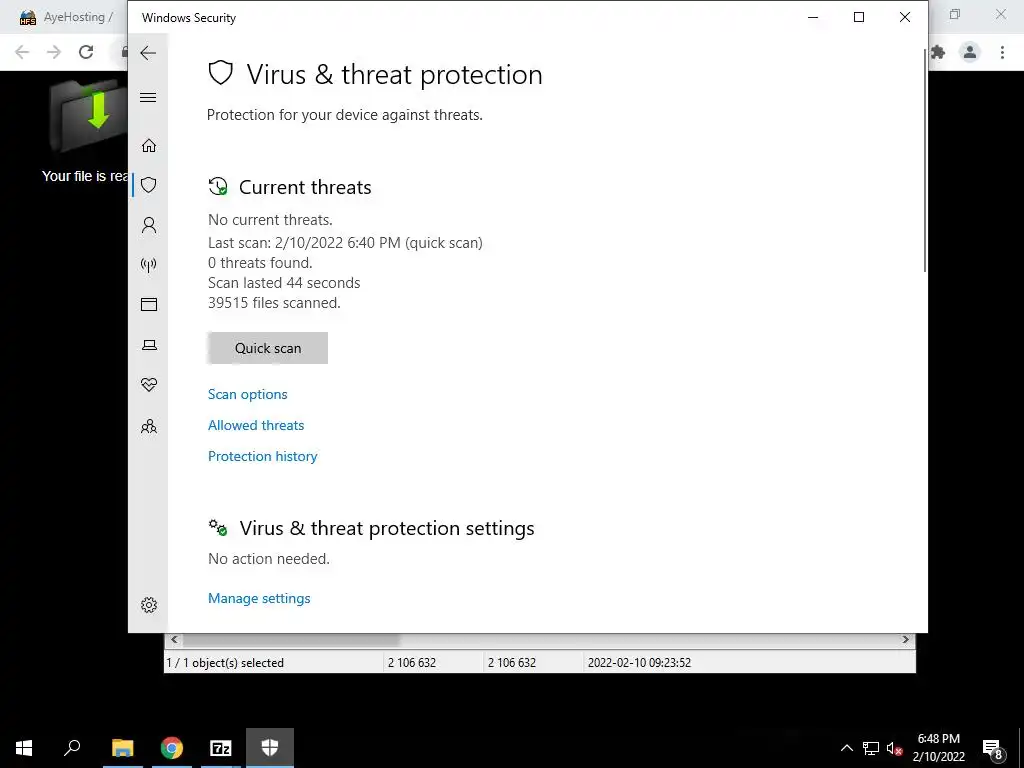The width and height of the screenshot is (1024, 768).
Task: Show hidden tray icons chevron
Action: click(846, 748)
